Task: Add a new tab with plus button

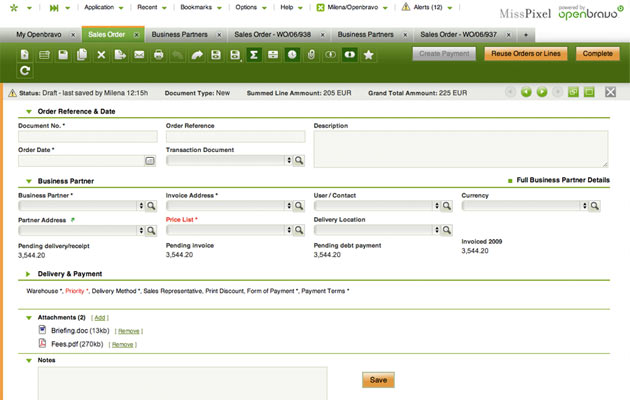Action: 526,35
